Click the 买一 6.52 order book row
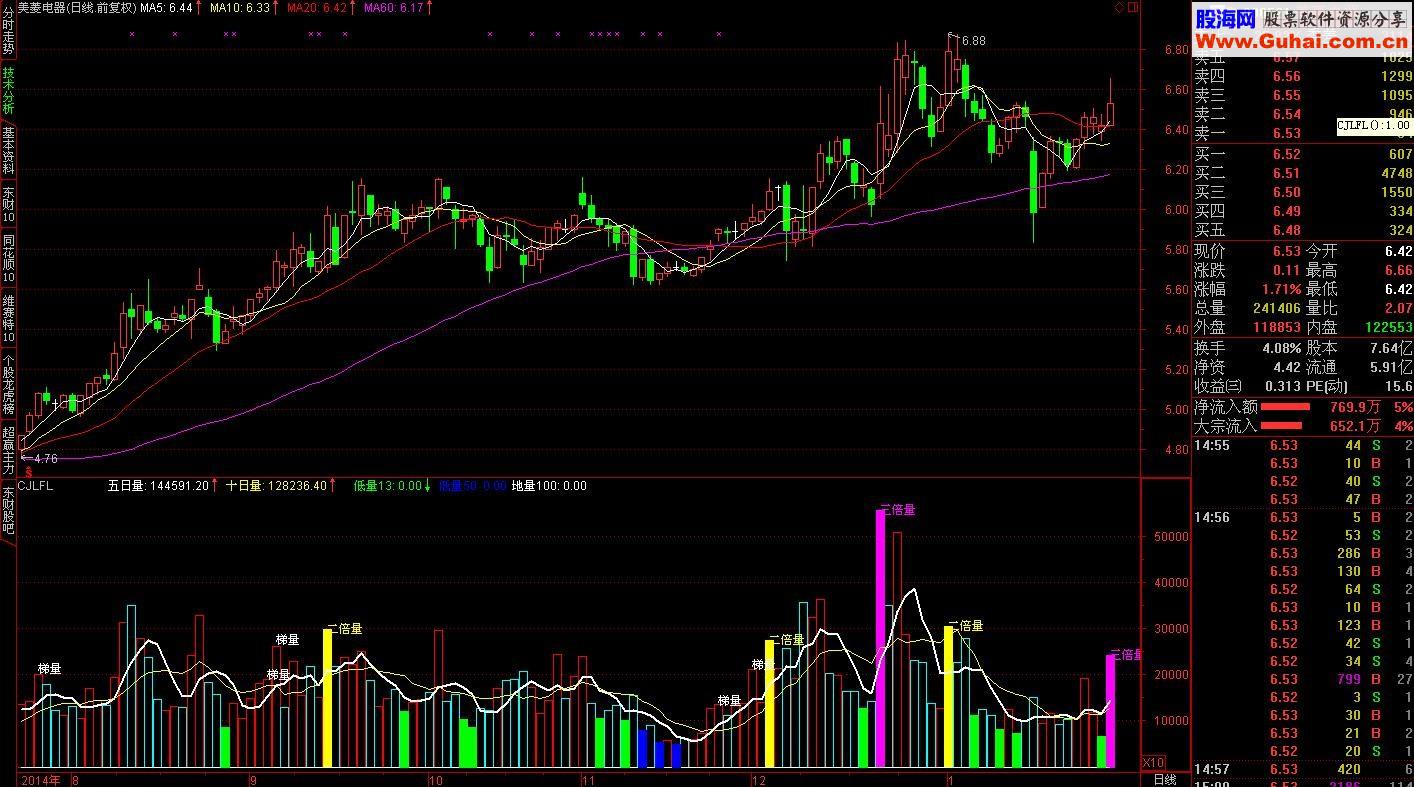 point(1303,154)
